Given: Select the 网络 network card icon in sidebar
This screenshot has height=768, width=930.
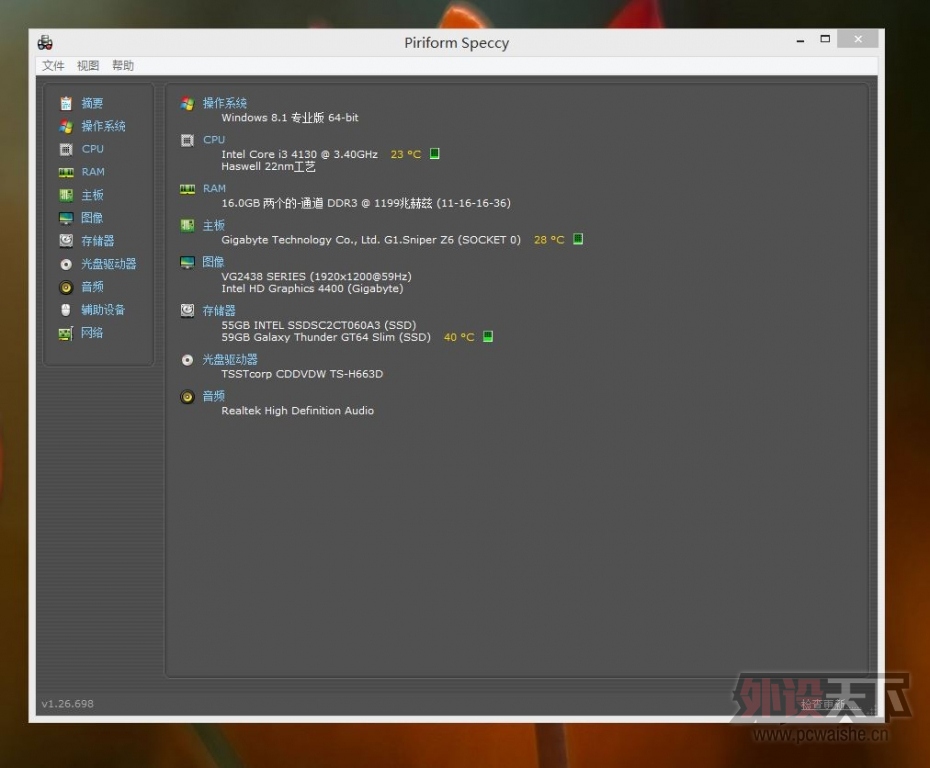Looking at the screenshot, I should [66, 333].
